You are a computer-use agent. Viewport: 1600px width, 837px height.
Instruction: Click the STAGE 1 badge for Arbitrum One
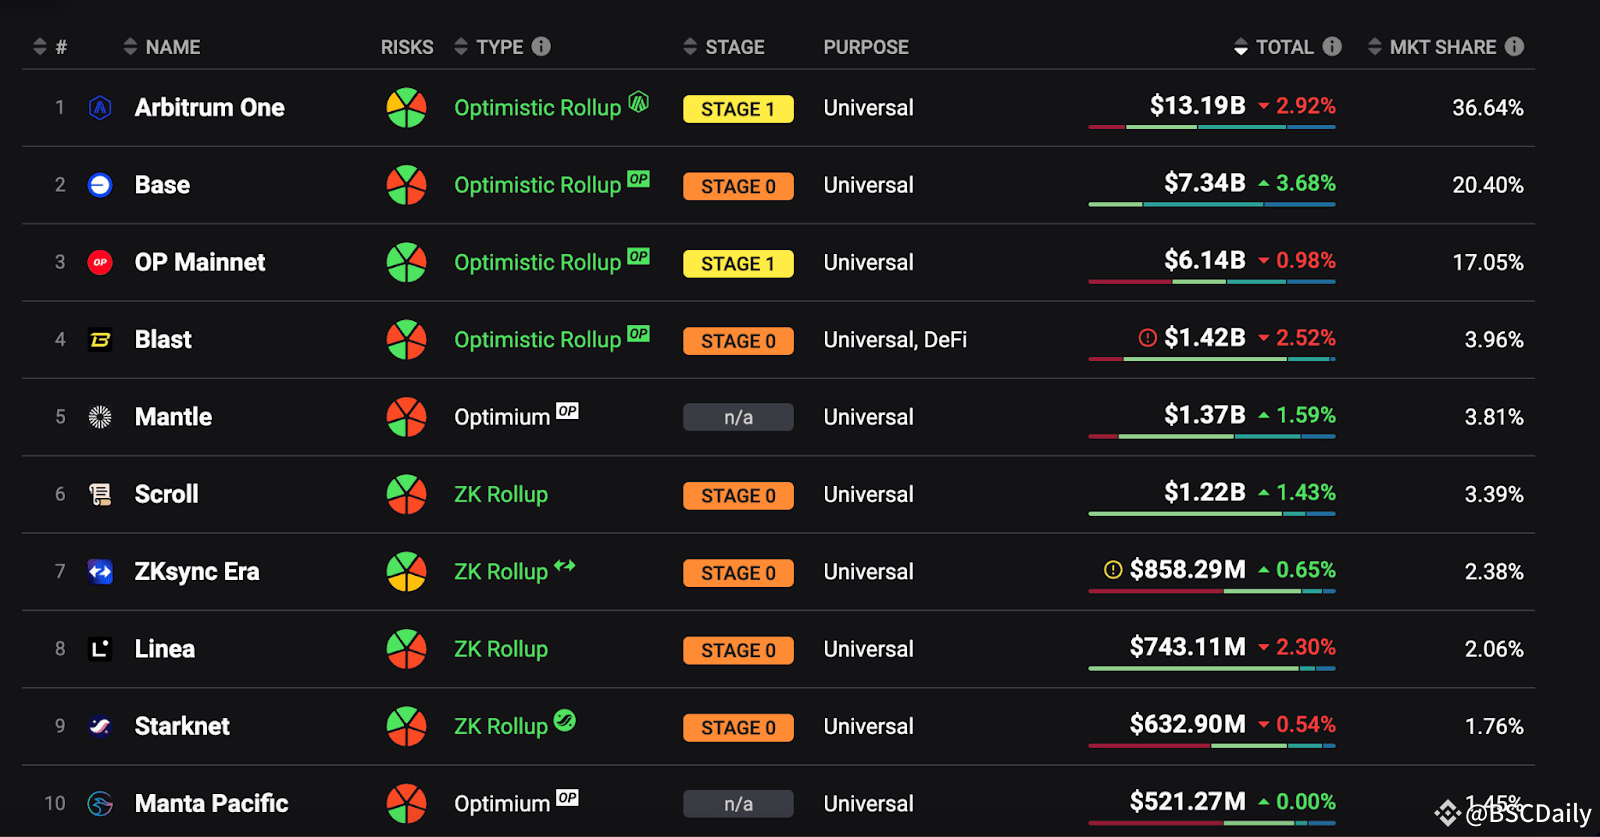point(738,109)
